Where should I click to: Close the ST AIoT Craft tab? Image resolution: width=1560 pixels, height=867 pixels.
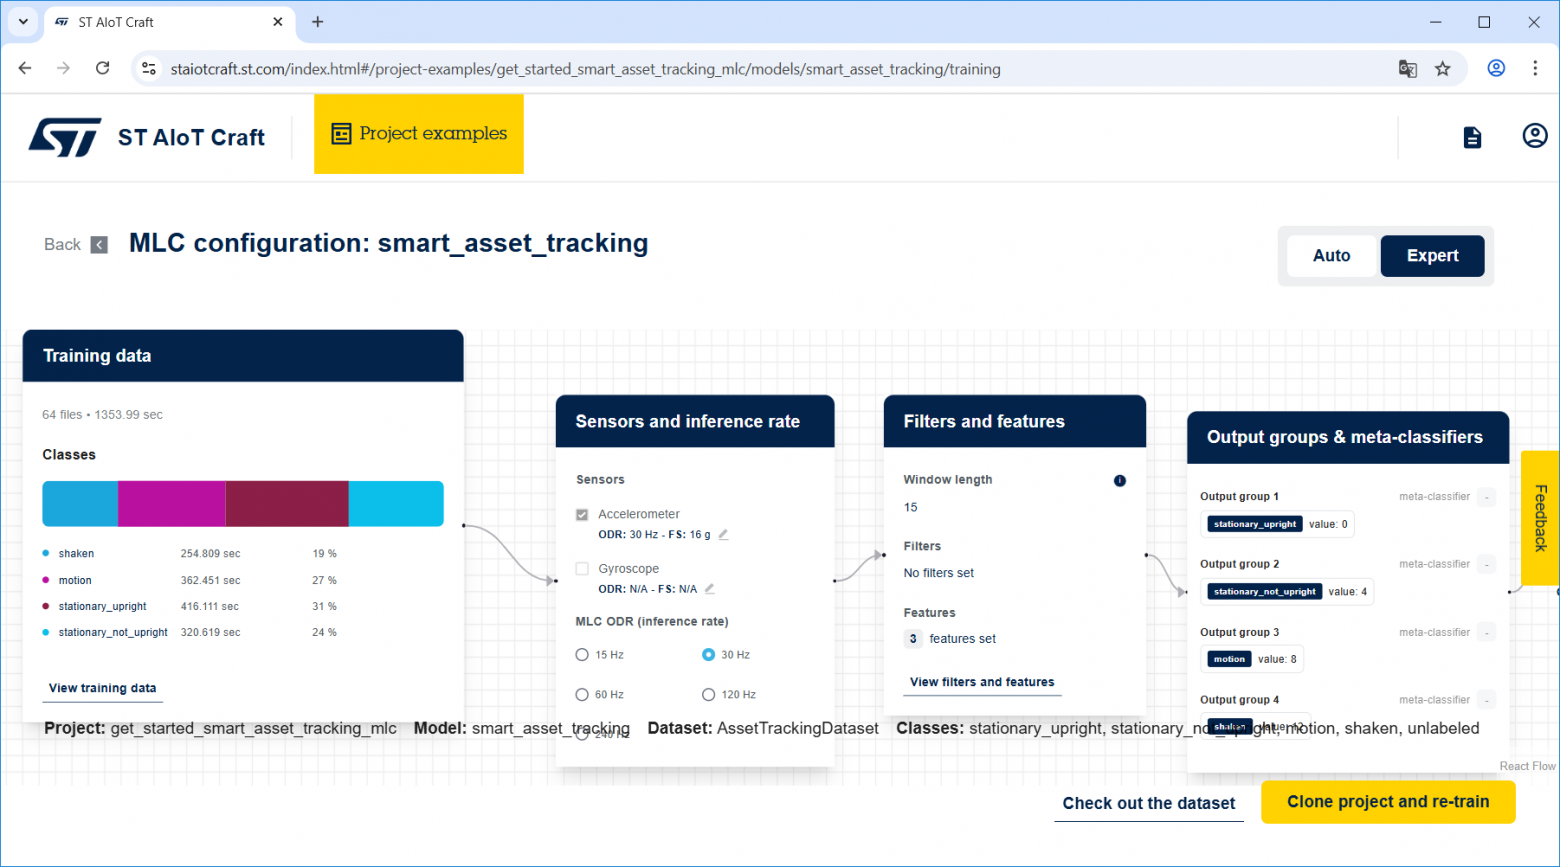(278, 21)
